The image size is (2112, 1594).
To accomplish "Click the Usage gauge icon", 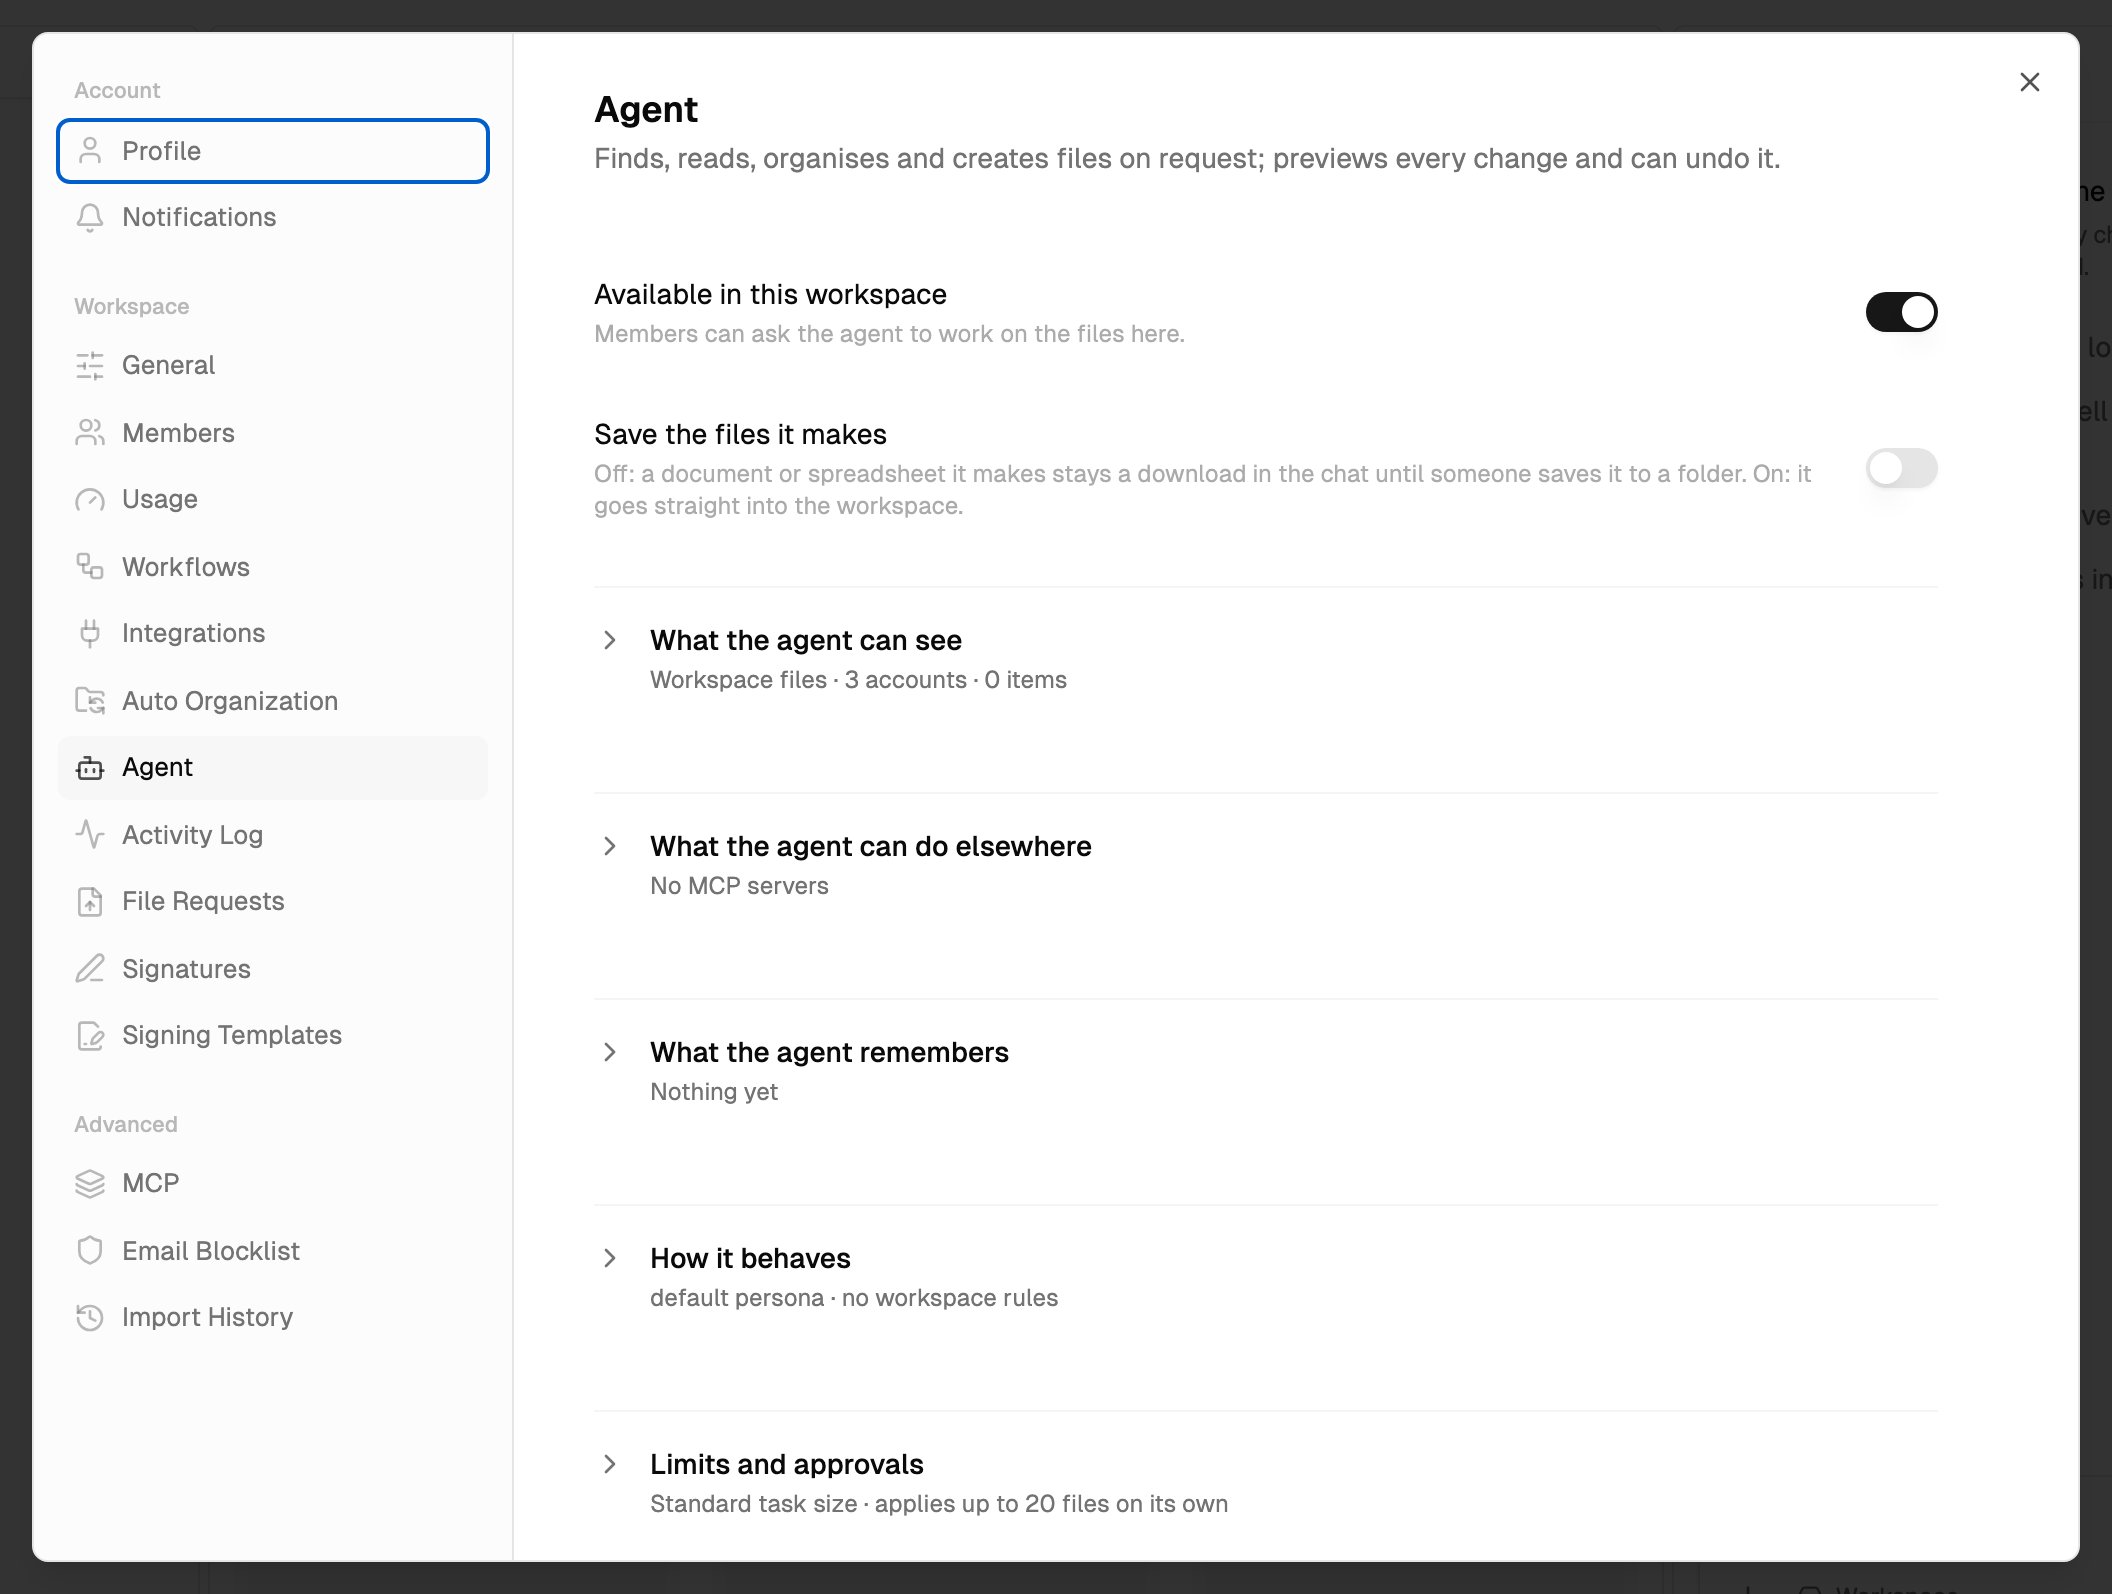I will coord(90,499).
